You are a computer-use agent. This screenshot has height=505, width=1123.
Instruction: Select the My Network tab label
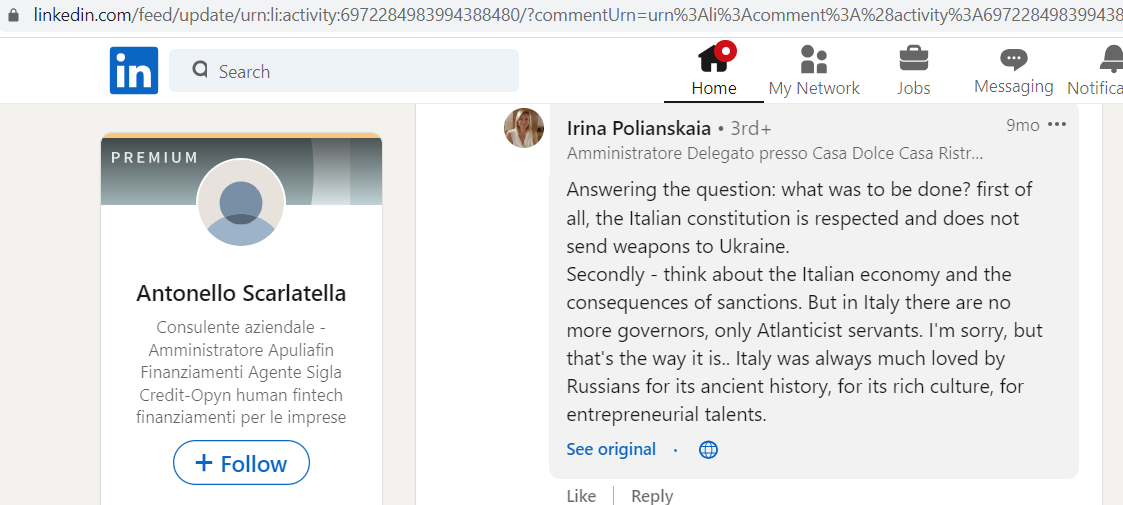click(x=814, y=88)
